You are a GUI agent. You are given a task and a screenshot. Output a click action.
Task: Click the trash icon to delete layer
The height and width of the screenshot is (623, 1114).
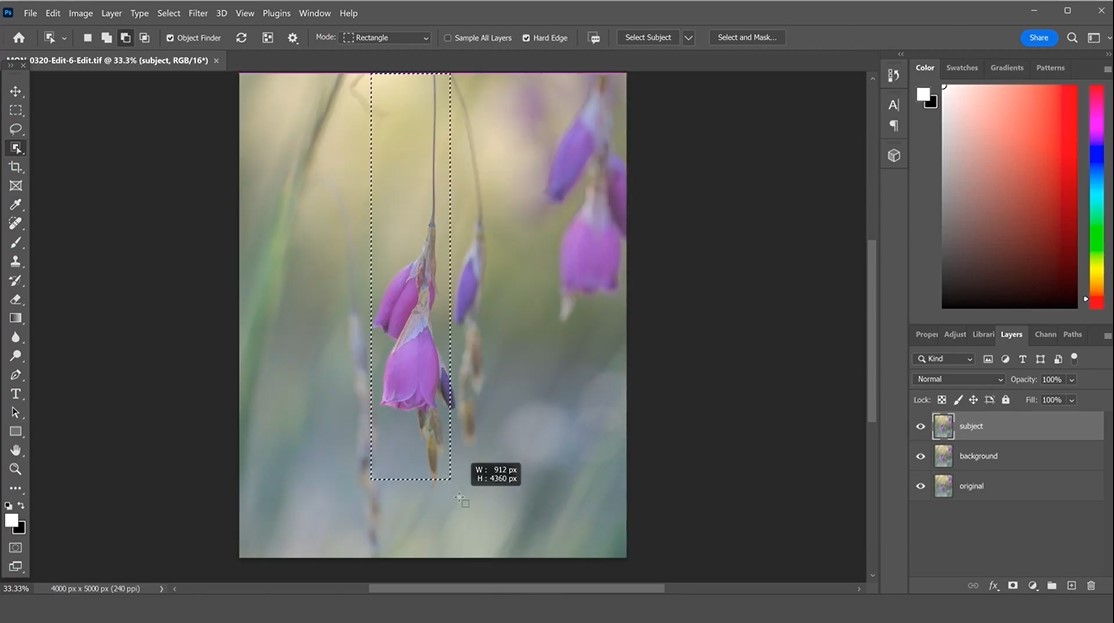click(1091, 585)
